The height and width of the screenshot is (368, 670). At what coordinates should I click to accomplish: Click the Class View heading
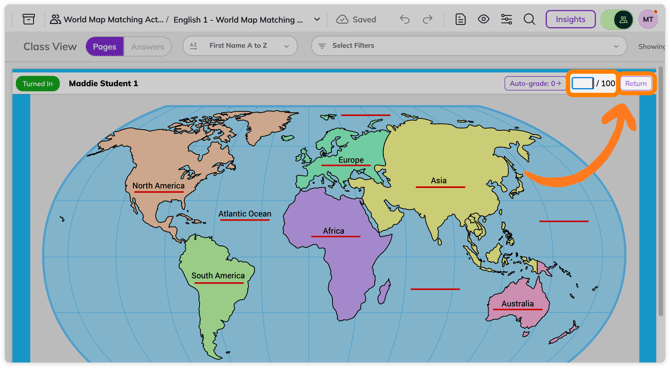click(x=50, y=47)
